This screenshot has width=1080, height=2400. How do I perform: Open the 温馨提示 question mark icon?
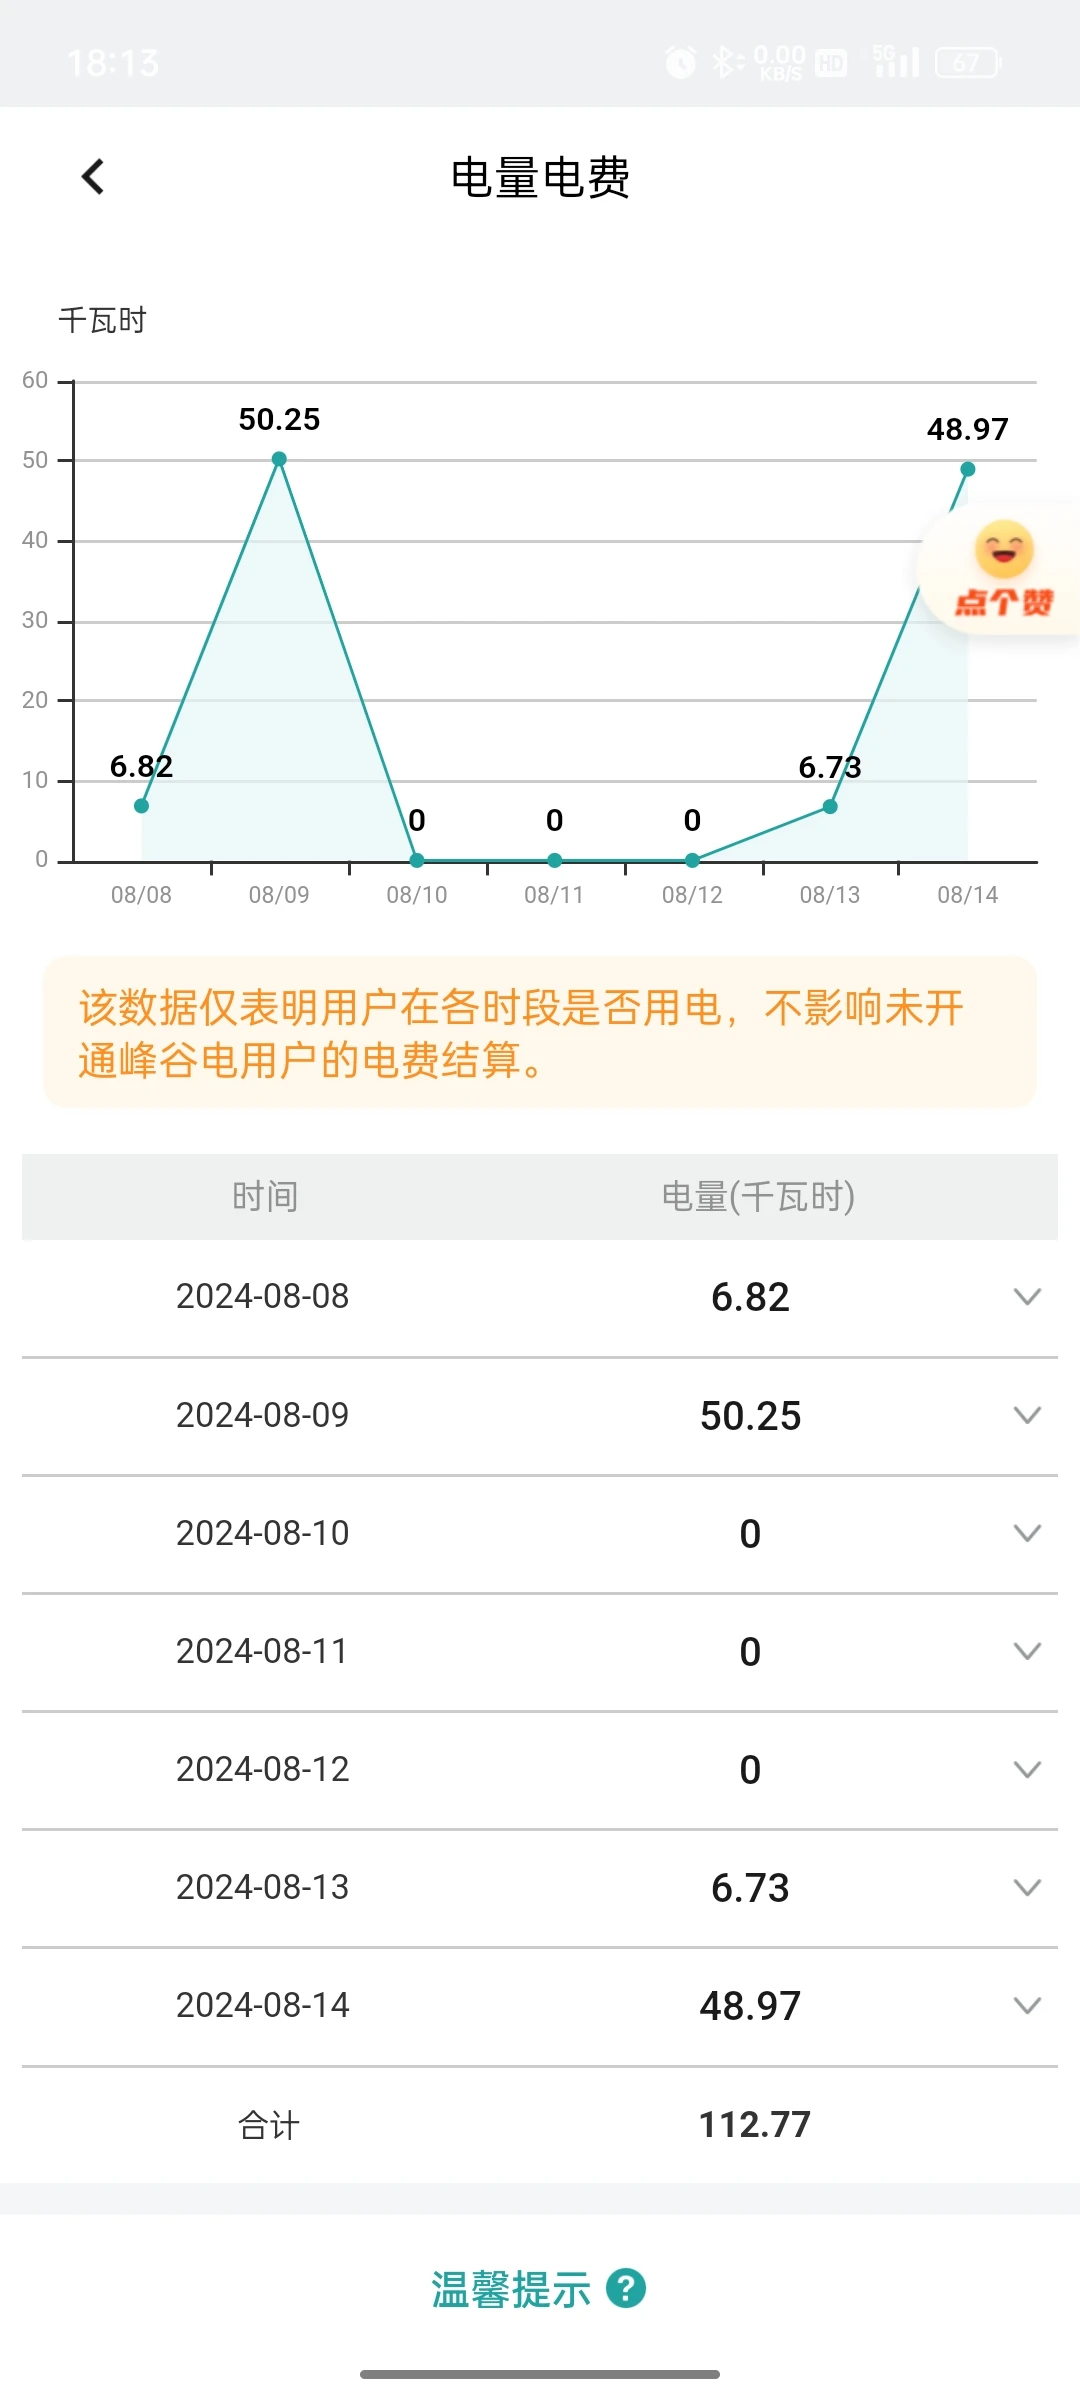coord(626,2288)
